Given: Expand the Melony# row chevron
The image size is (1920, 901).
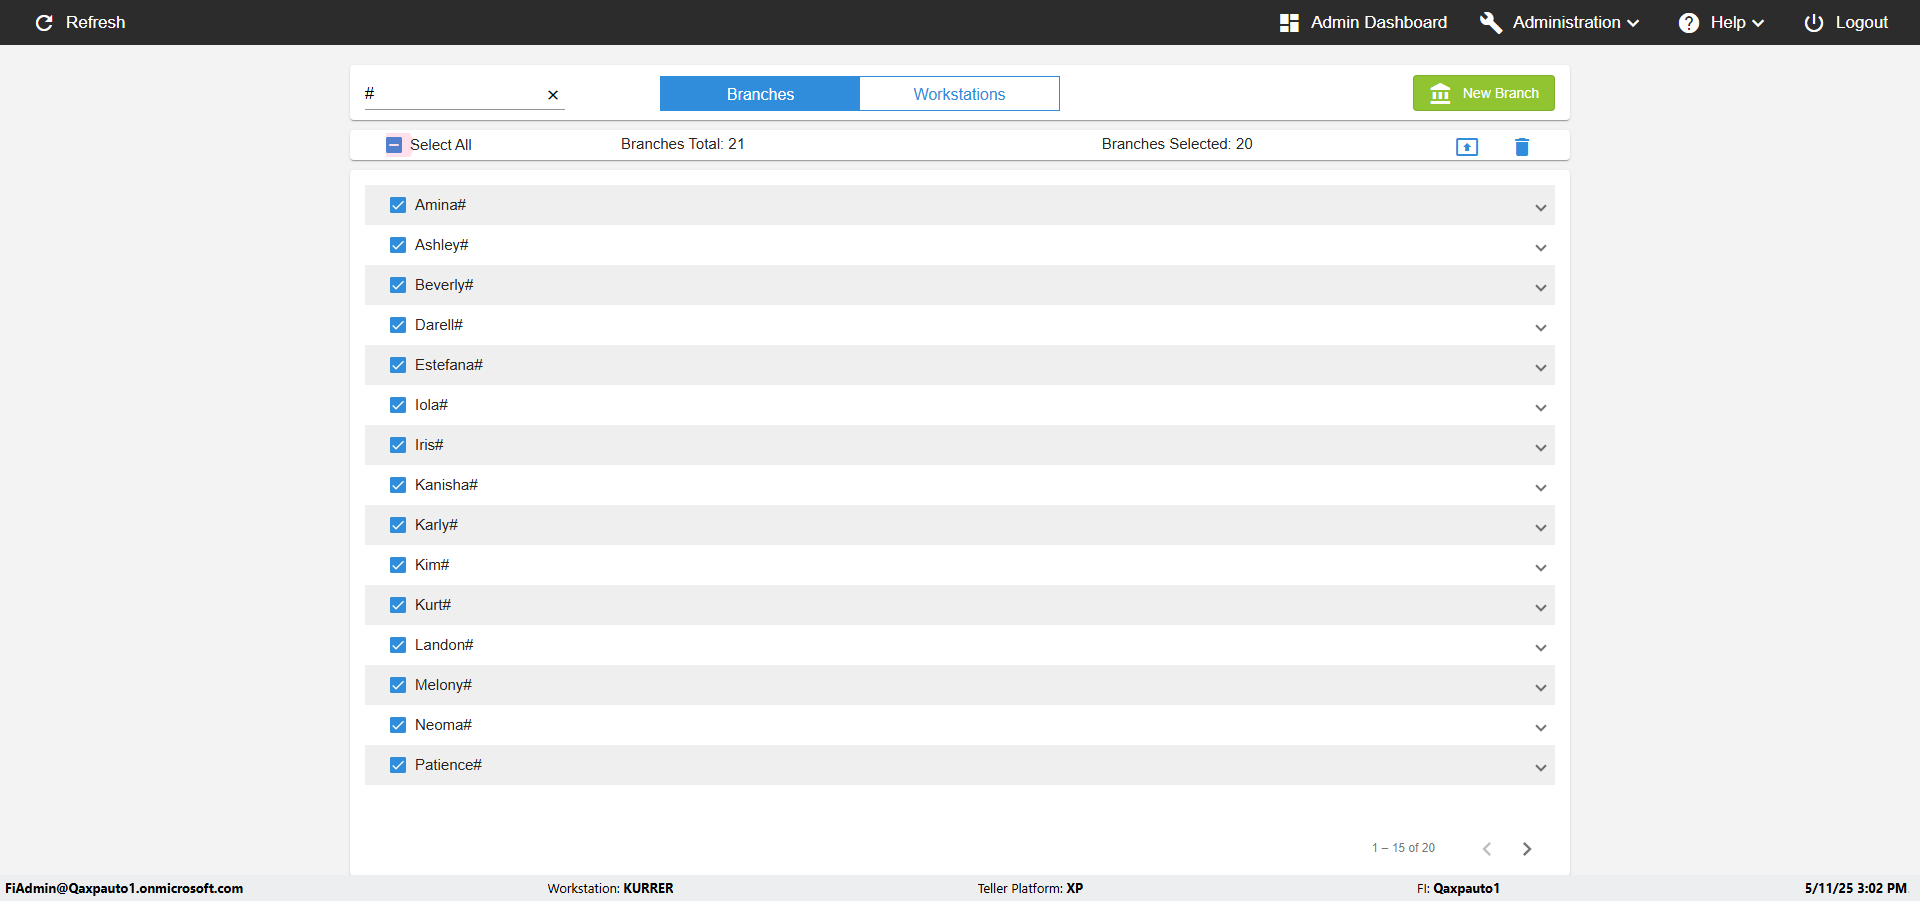Looking at the screenshot, I should (1541, 688).
